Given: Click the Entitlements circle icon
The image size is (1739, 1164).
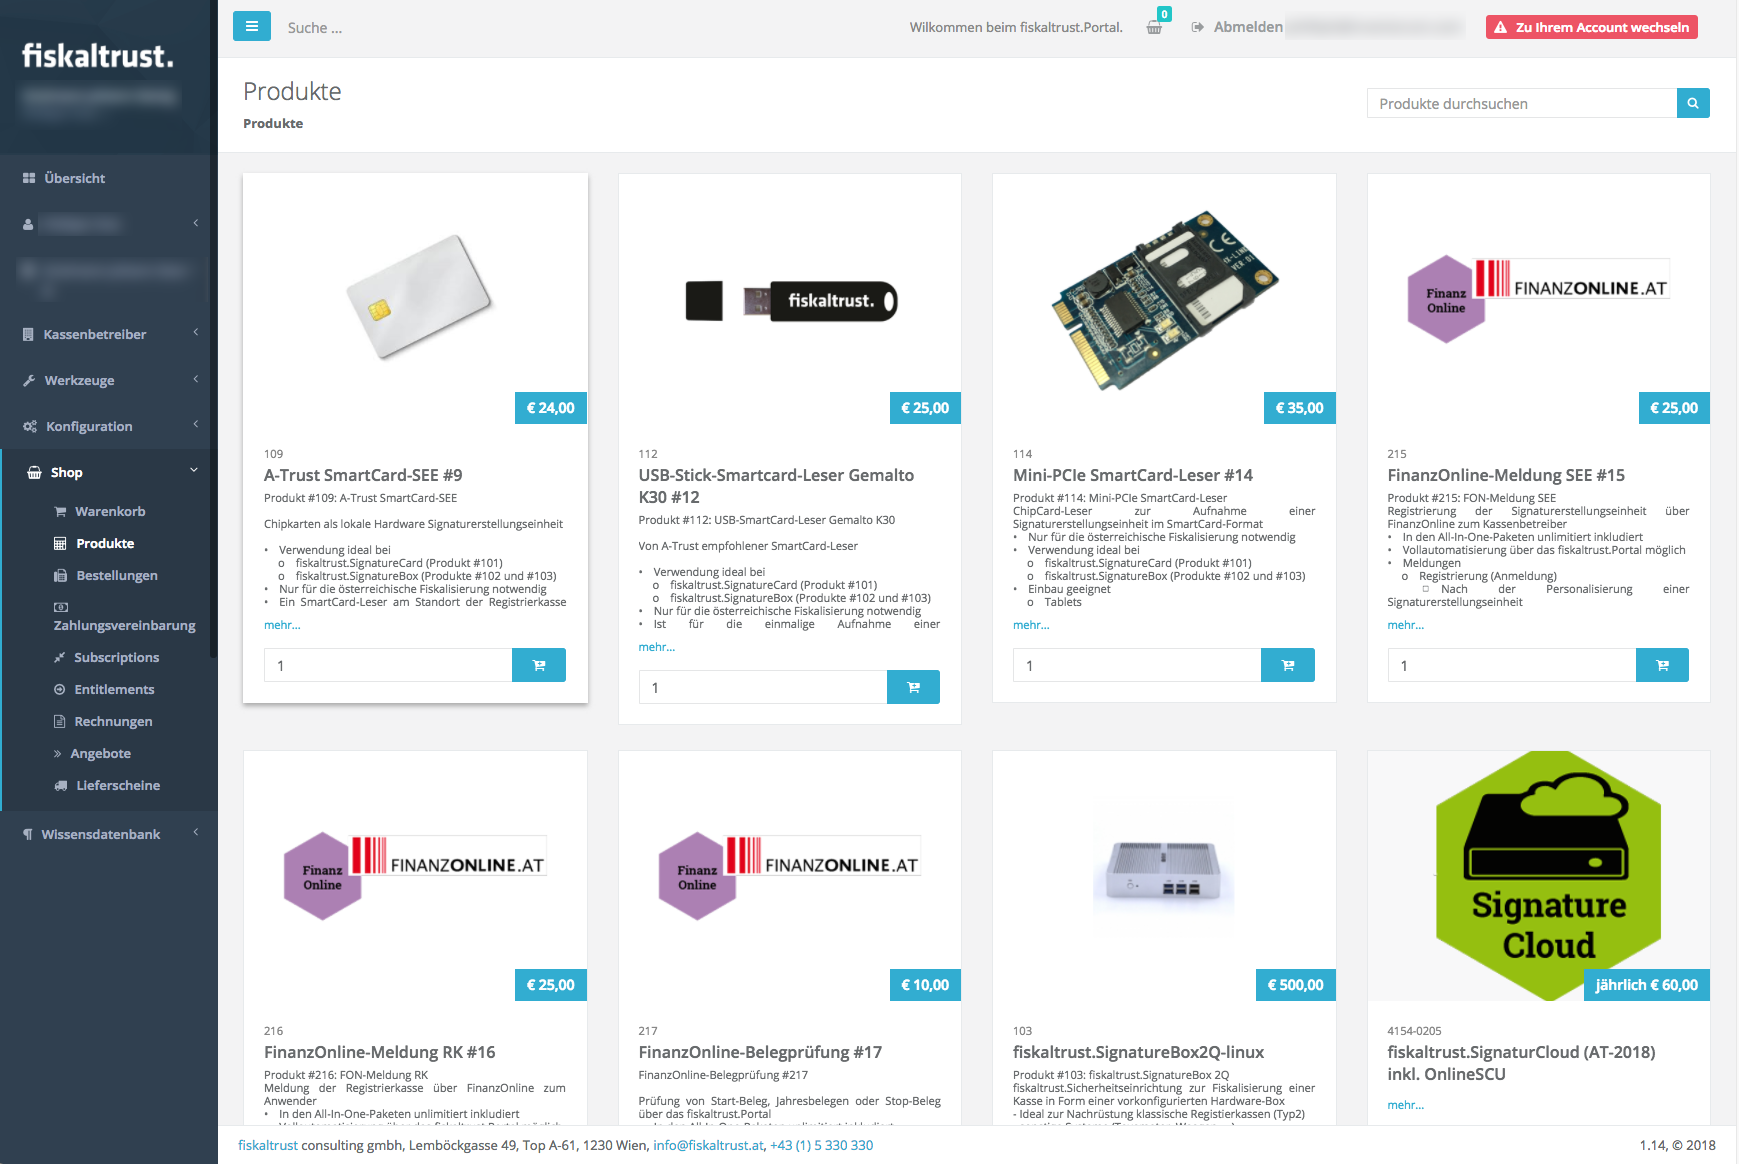Looking at the screenshot, I should [x=60, y=689].
